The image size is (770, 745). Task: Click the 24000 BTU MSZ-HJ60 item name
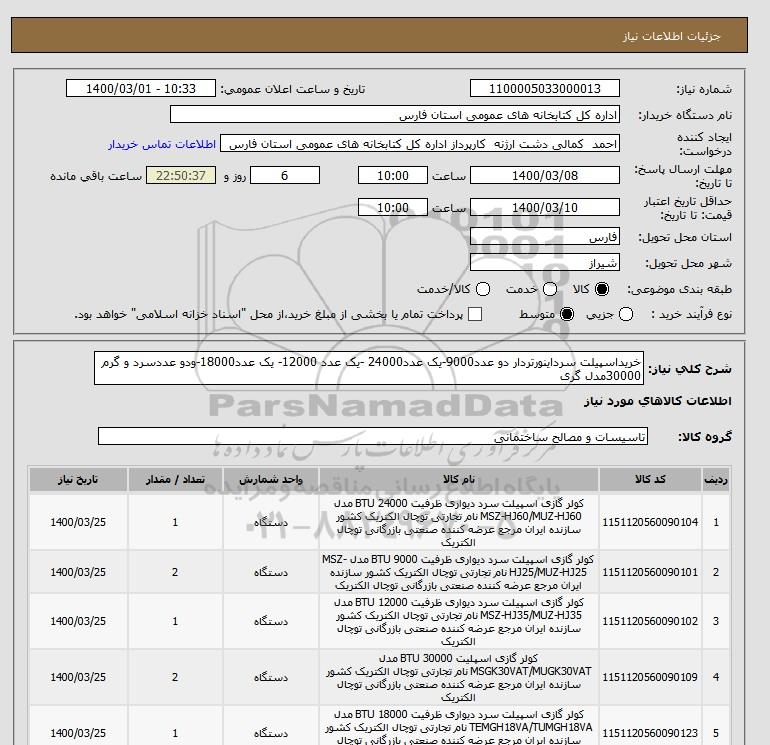point(459,523)
